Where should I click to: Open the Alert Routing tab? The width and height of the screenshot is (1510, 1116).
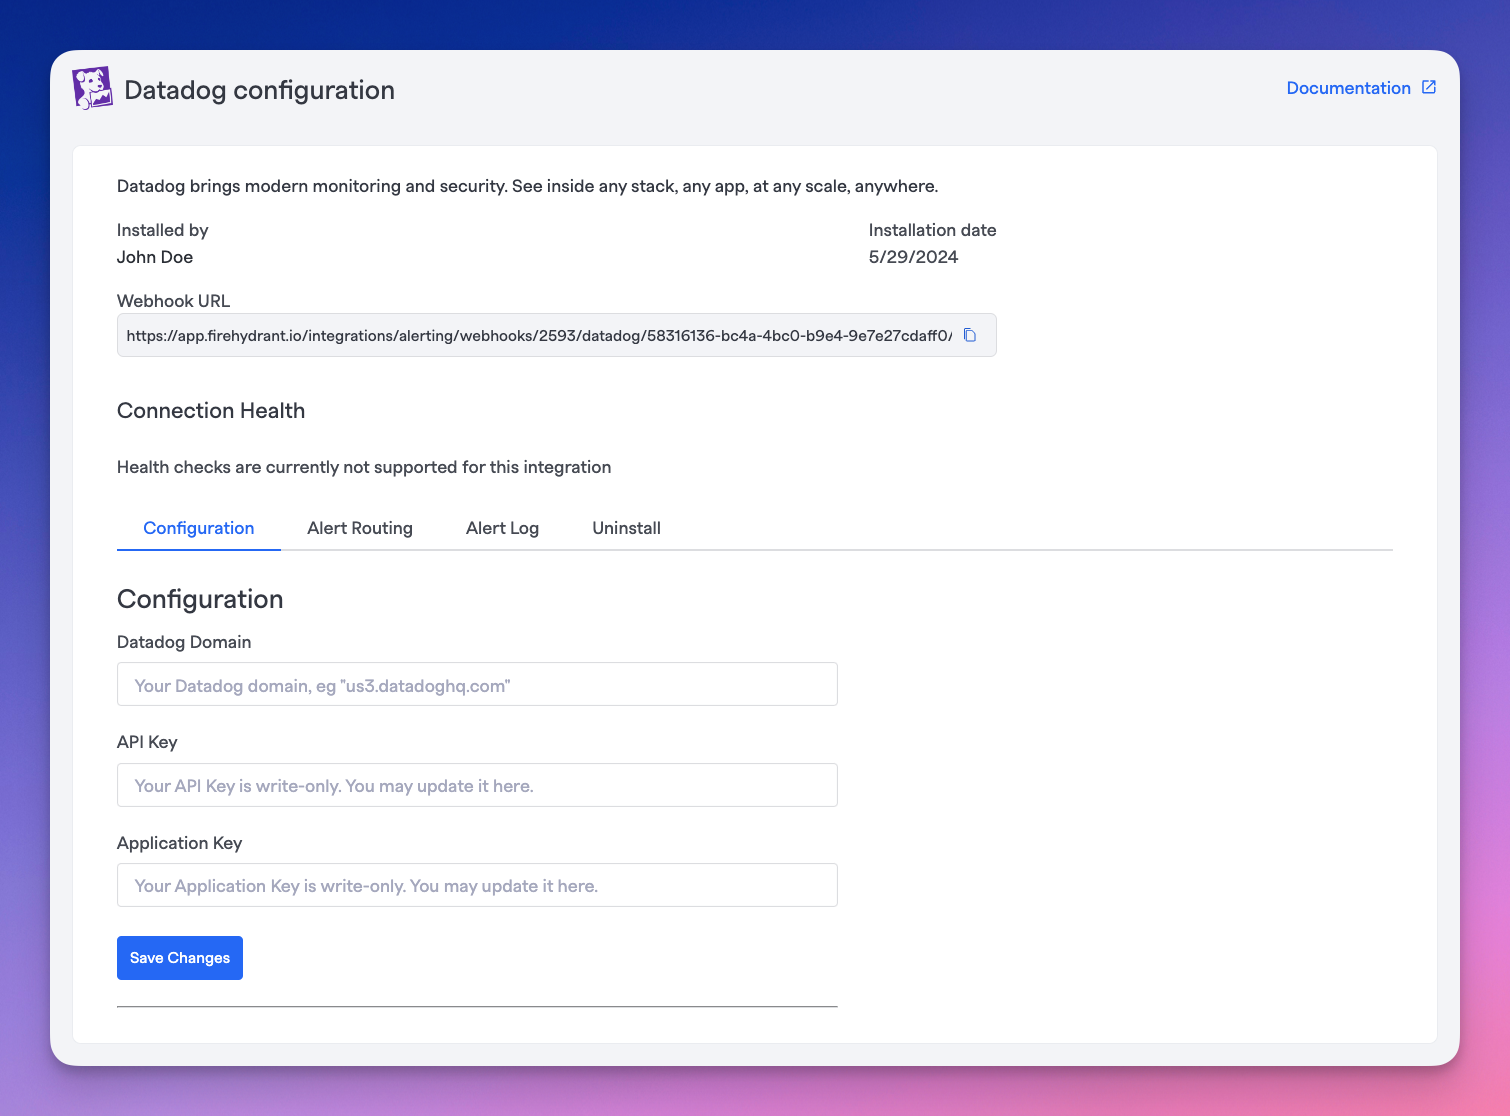point(360,528)
